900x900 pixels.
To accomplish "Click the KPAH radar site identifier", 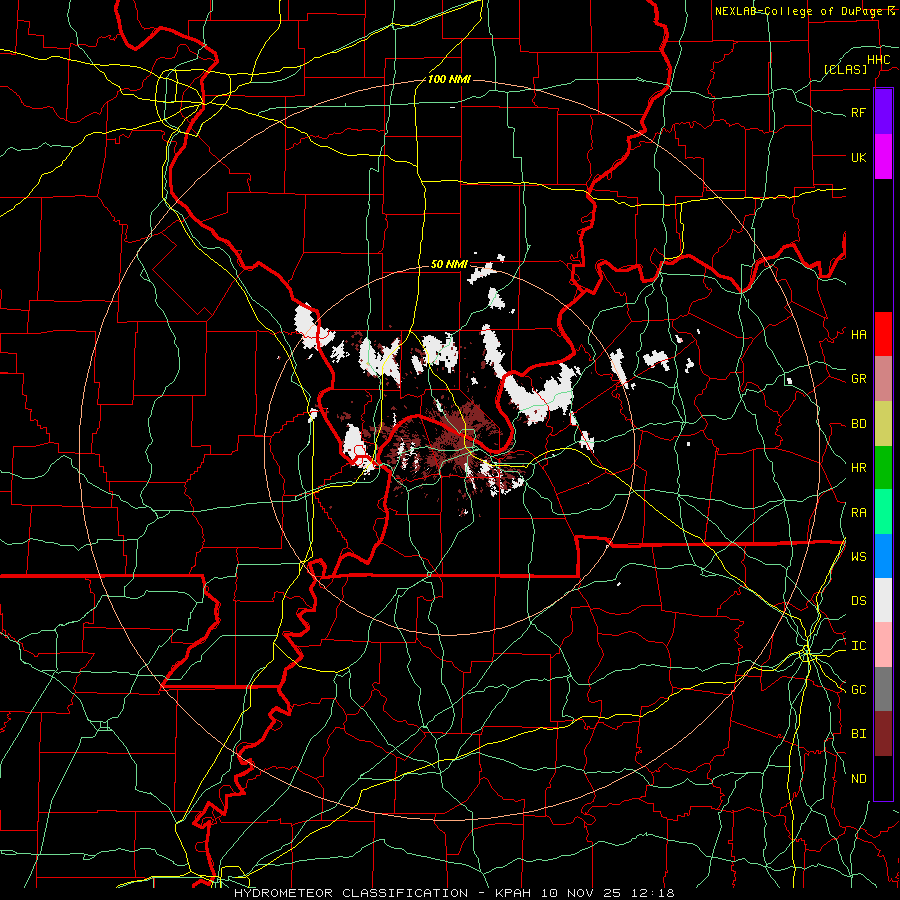I will click(x=515, y=893).
